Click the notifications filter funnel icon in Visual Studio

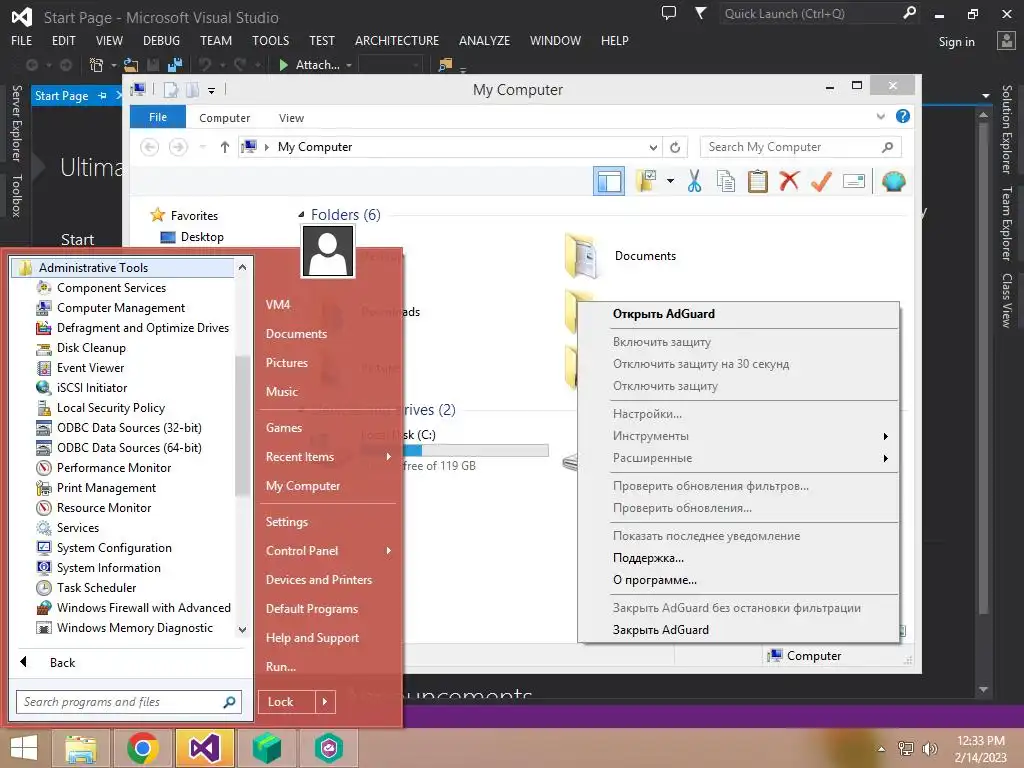[700, 13]
